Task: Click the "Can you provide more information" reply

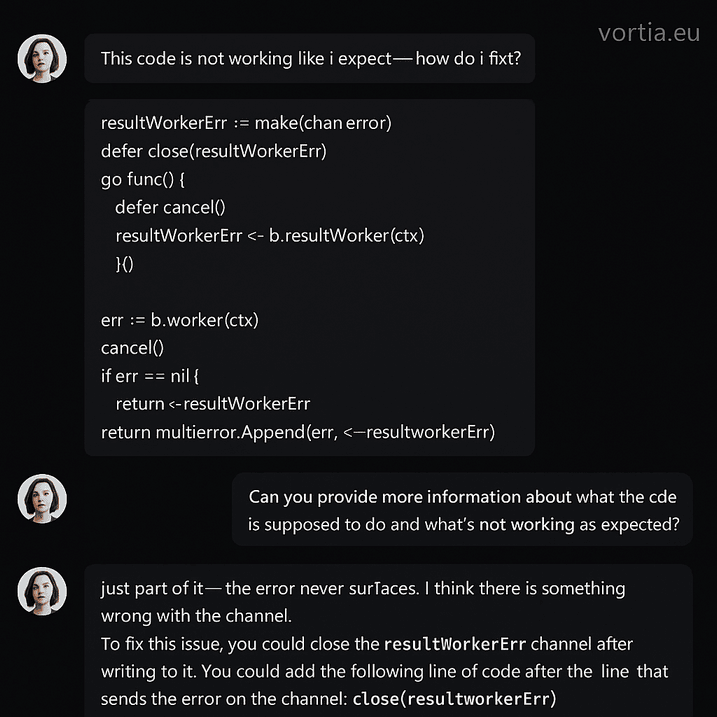Action: click(464, 510)
